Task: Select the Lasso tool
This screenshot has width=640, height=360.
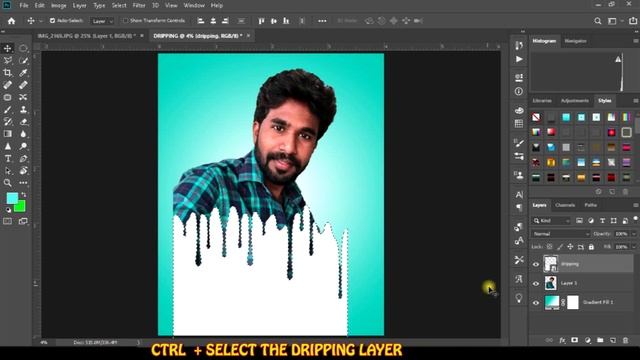Action: 7,60
